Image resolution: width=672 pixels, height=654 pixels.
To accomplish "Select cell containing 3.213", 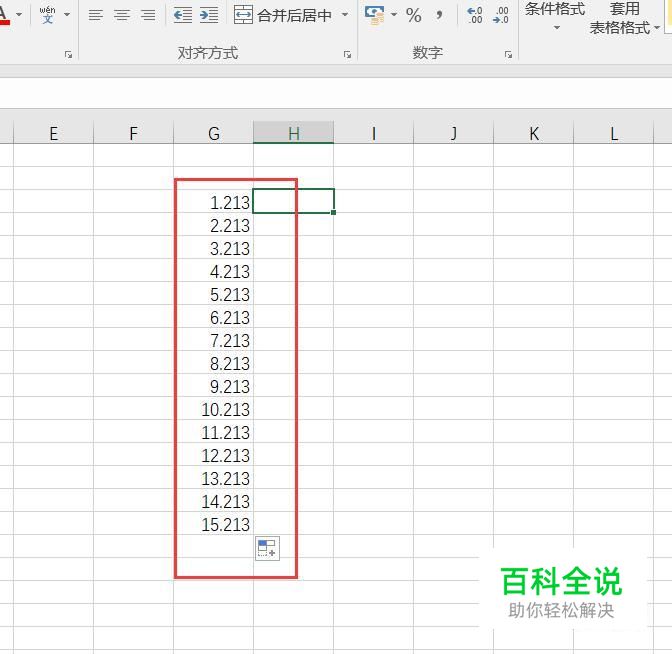I will 213,249.
